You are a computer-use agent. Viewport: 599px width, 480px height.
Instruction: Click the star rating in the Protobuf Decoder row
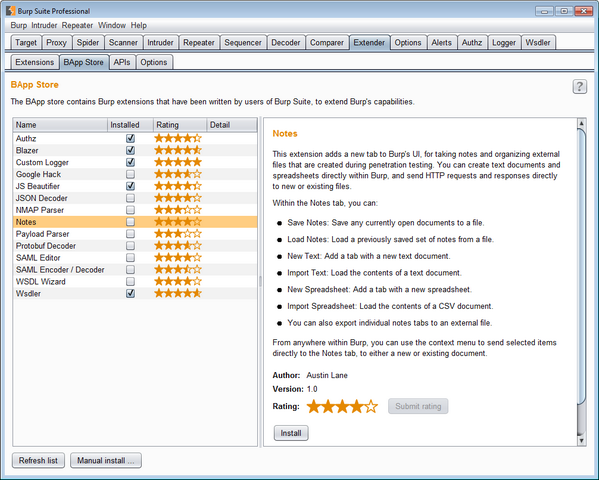point(178,246)
